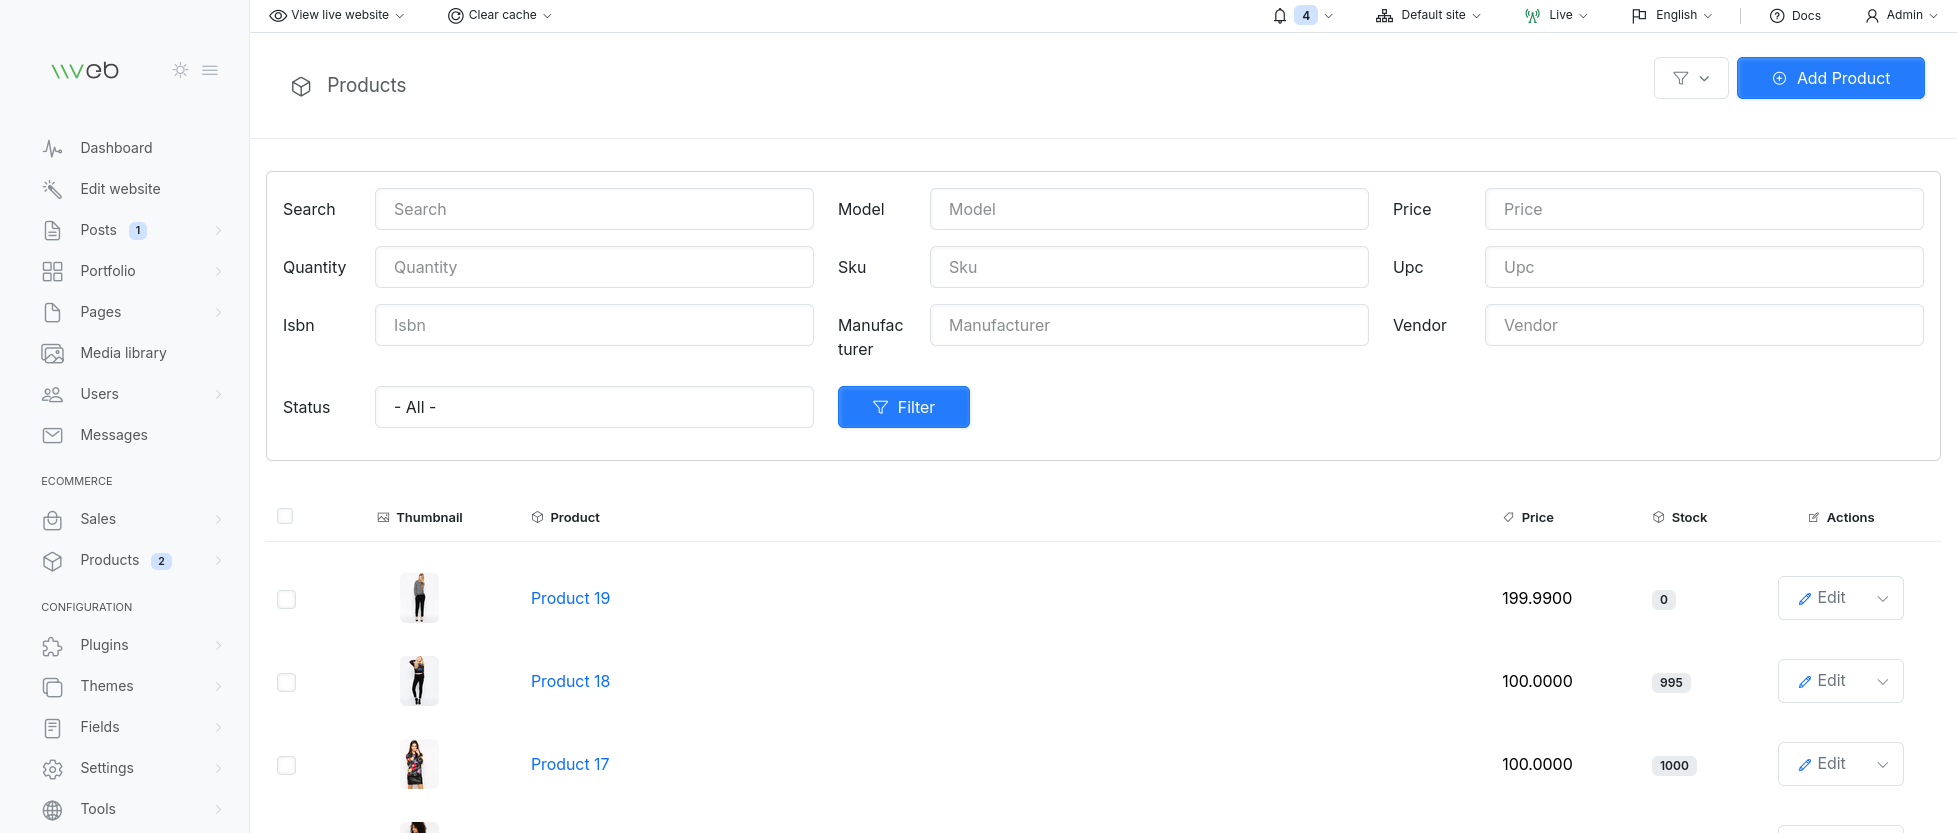Click the notification bell icon
1957x833 pixels.
[x=1280, y=16]
